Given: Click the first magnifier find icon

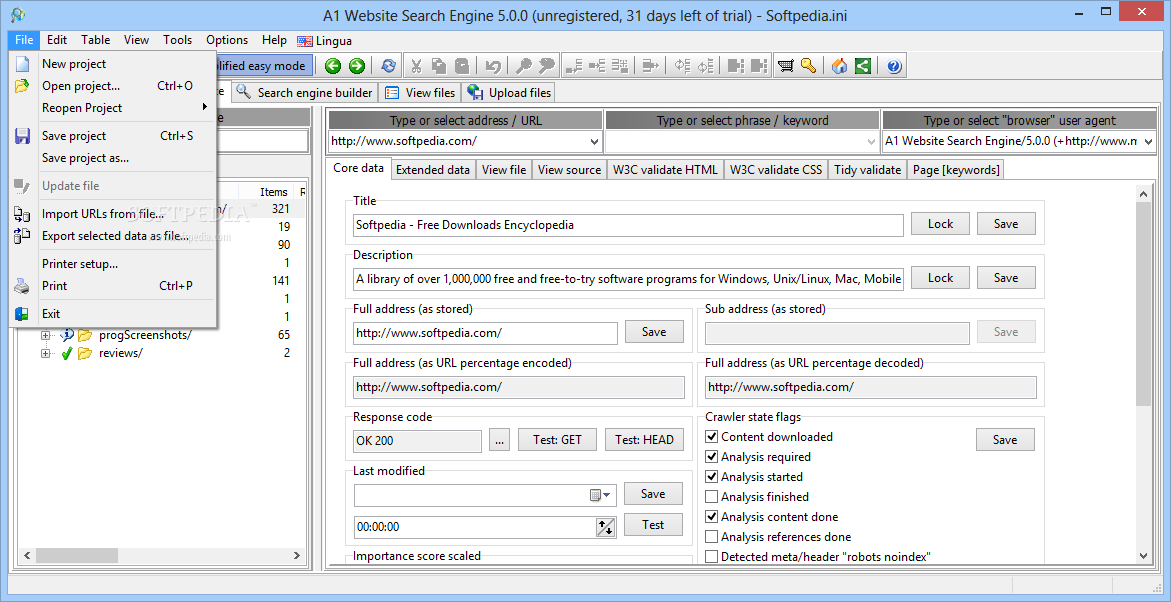Looking at the screenshot, I should tap(524, 66).
